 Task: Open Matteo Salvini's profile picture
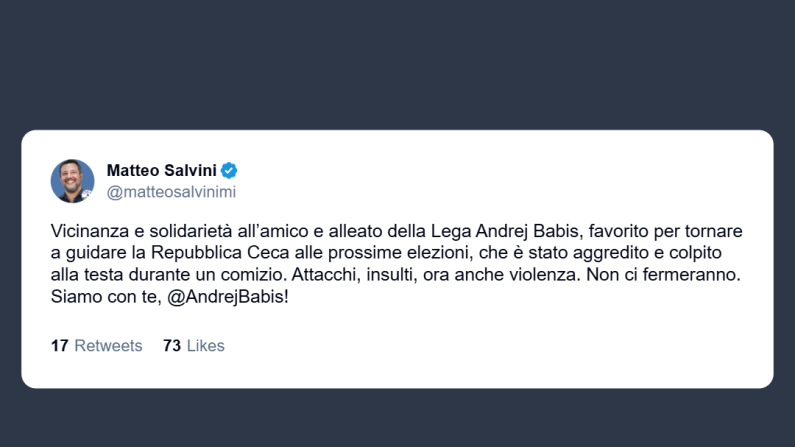[72, 181]
